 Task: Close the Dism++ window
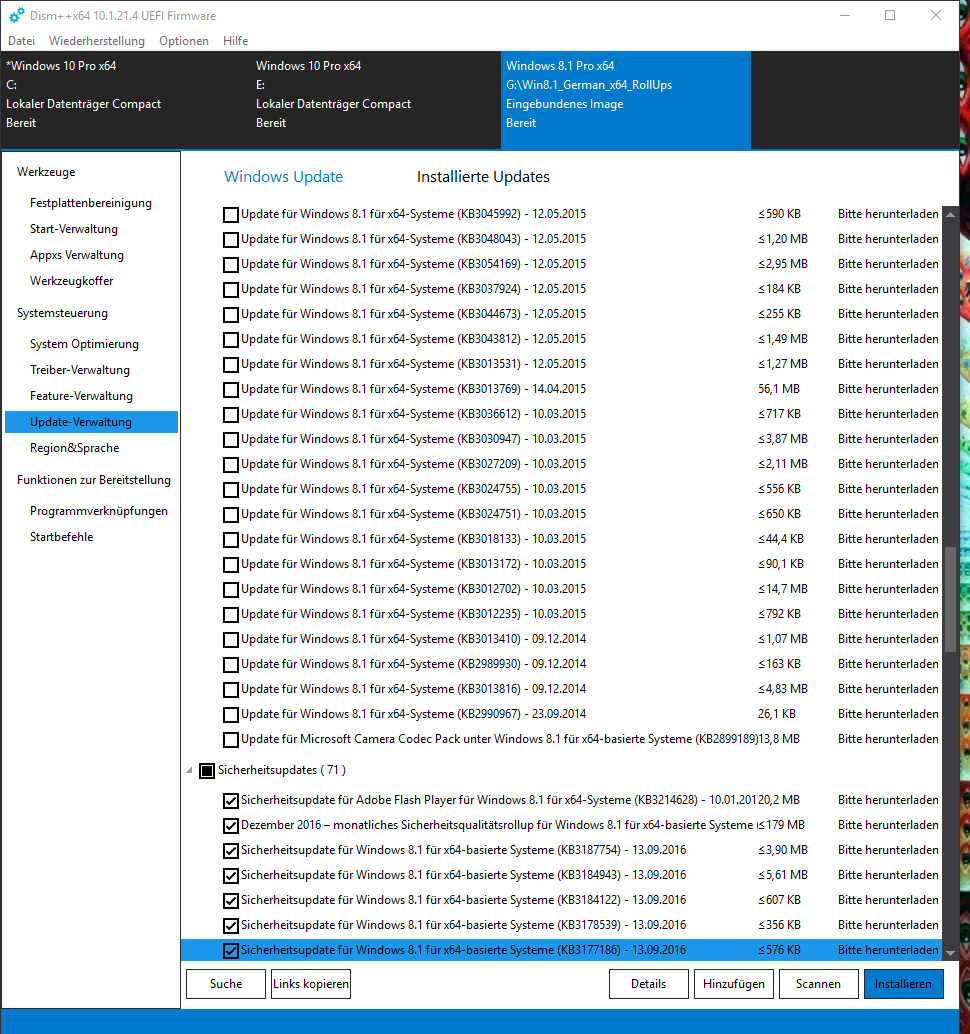[x=936, y=15]
